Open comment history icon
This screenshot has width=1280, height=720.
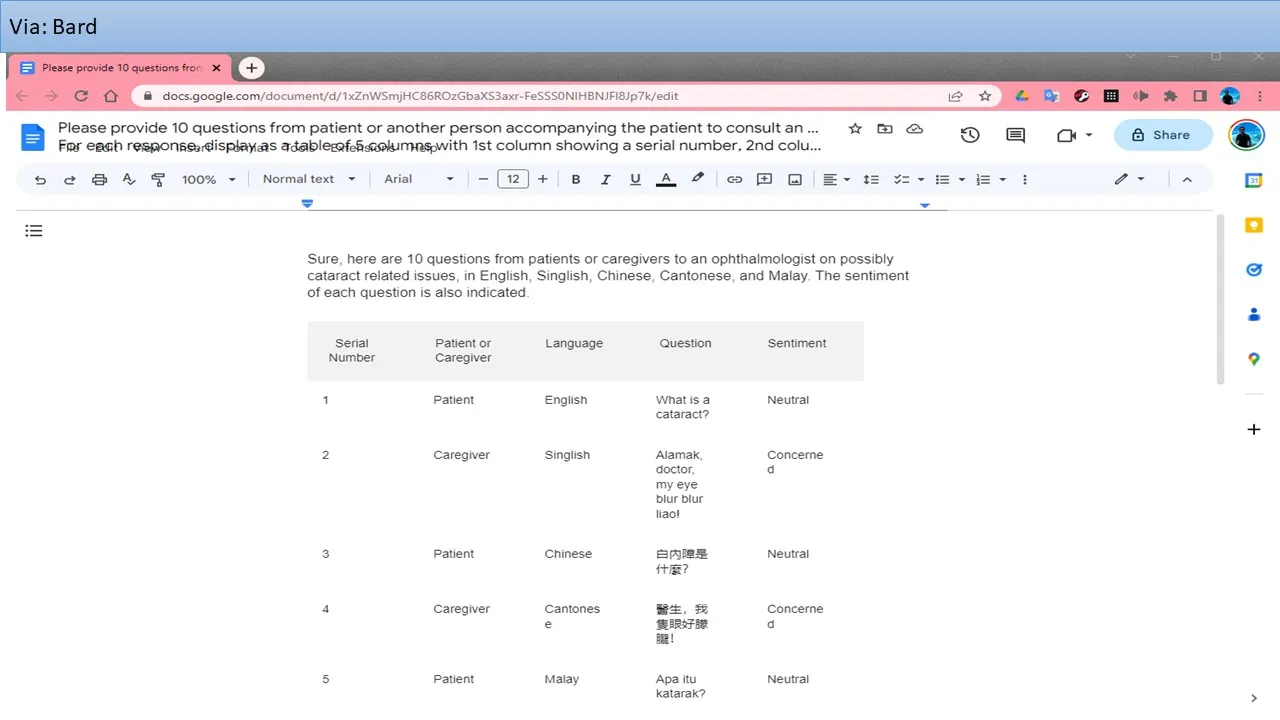(x=1016, y=135)
